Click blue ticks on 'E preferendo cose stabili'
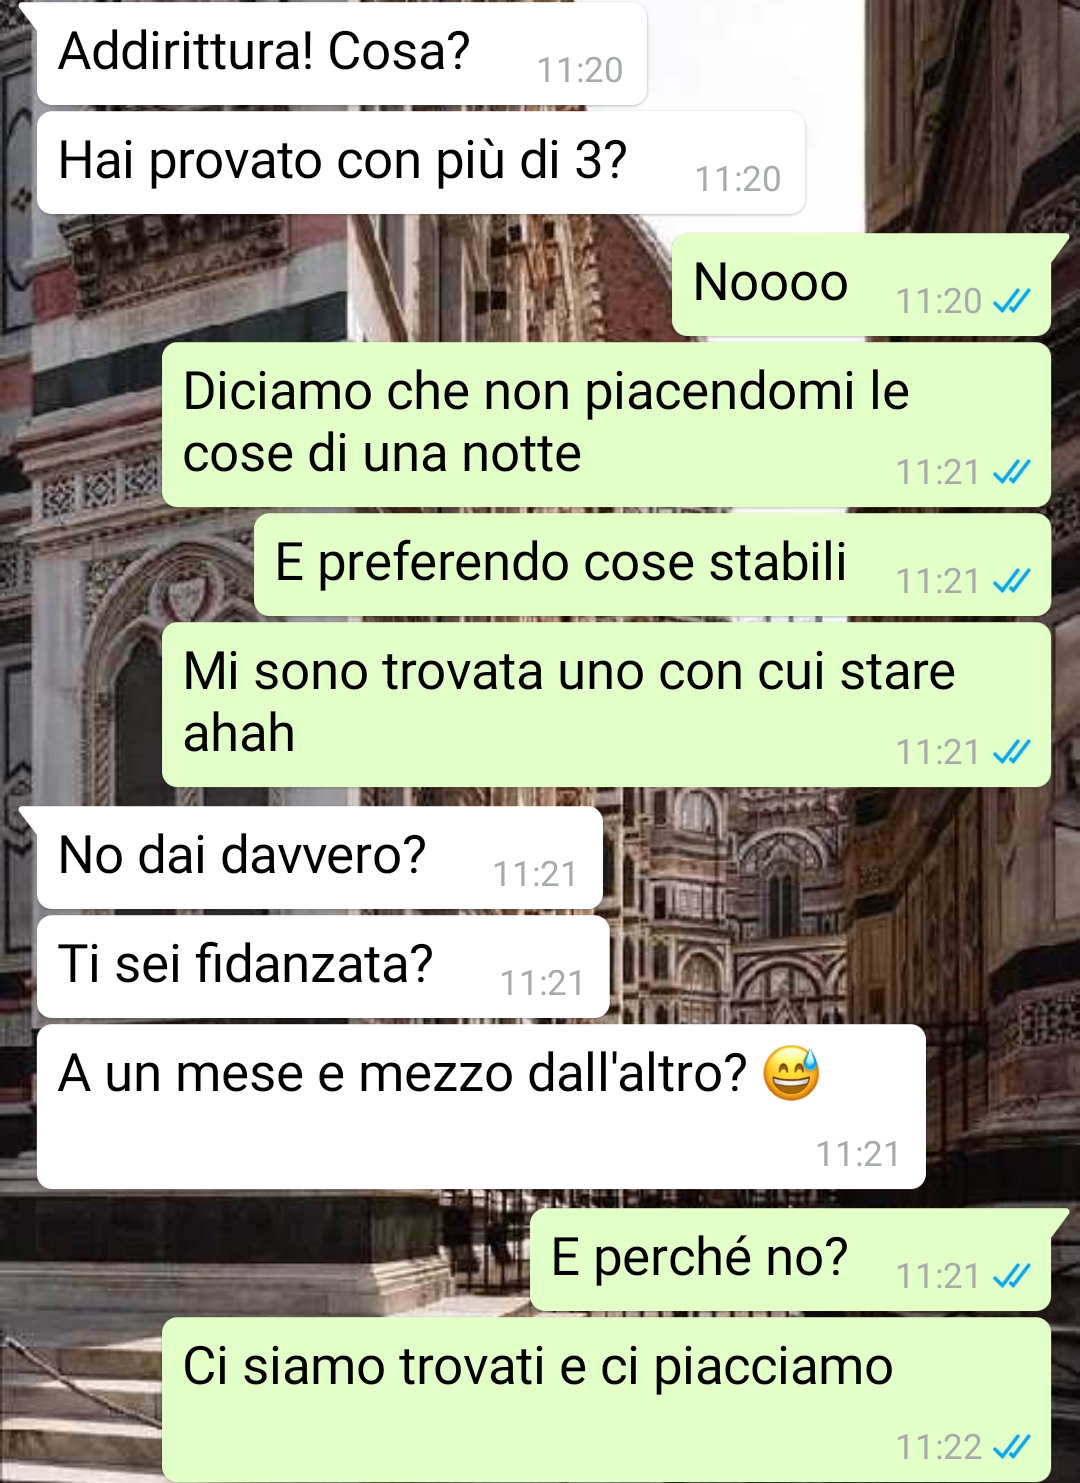The width and height of the screenshot is (1080, 1483). click(x=1011, y=581)
